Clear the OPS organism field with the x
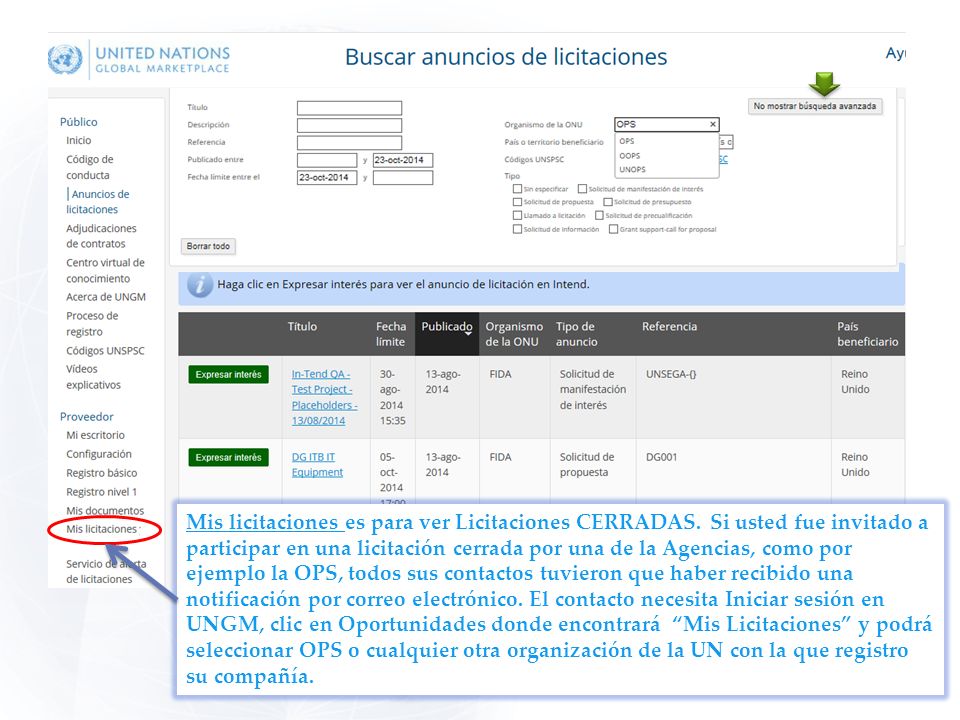960x720 pixels. click(713, 124)
